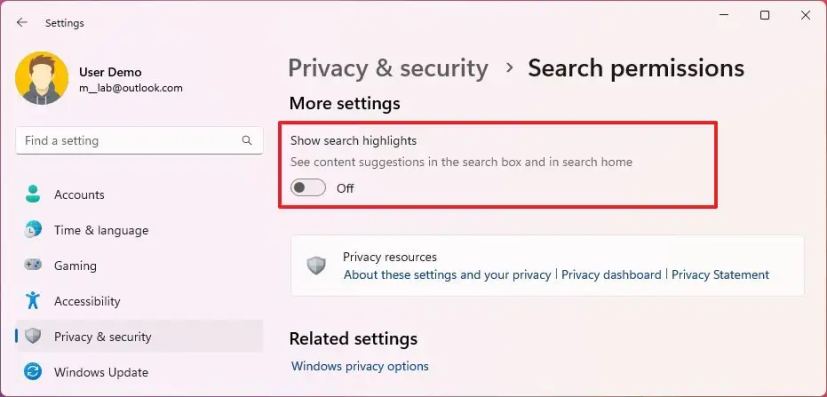Open About these settings and your privacy
The height and width of the screenshot is (397, 827).
coord(447,275)
